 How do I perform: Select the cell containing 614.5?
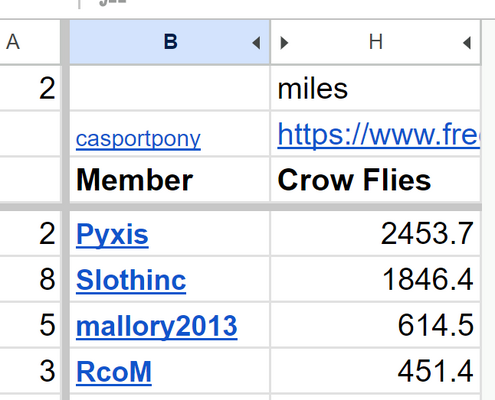point(376,325)
